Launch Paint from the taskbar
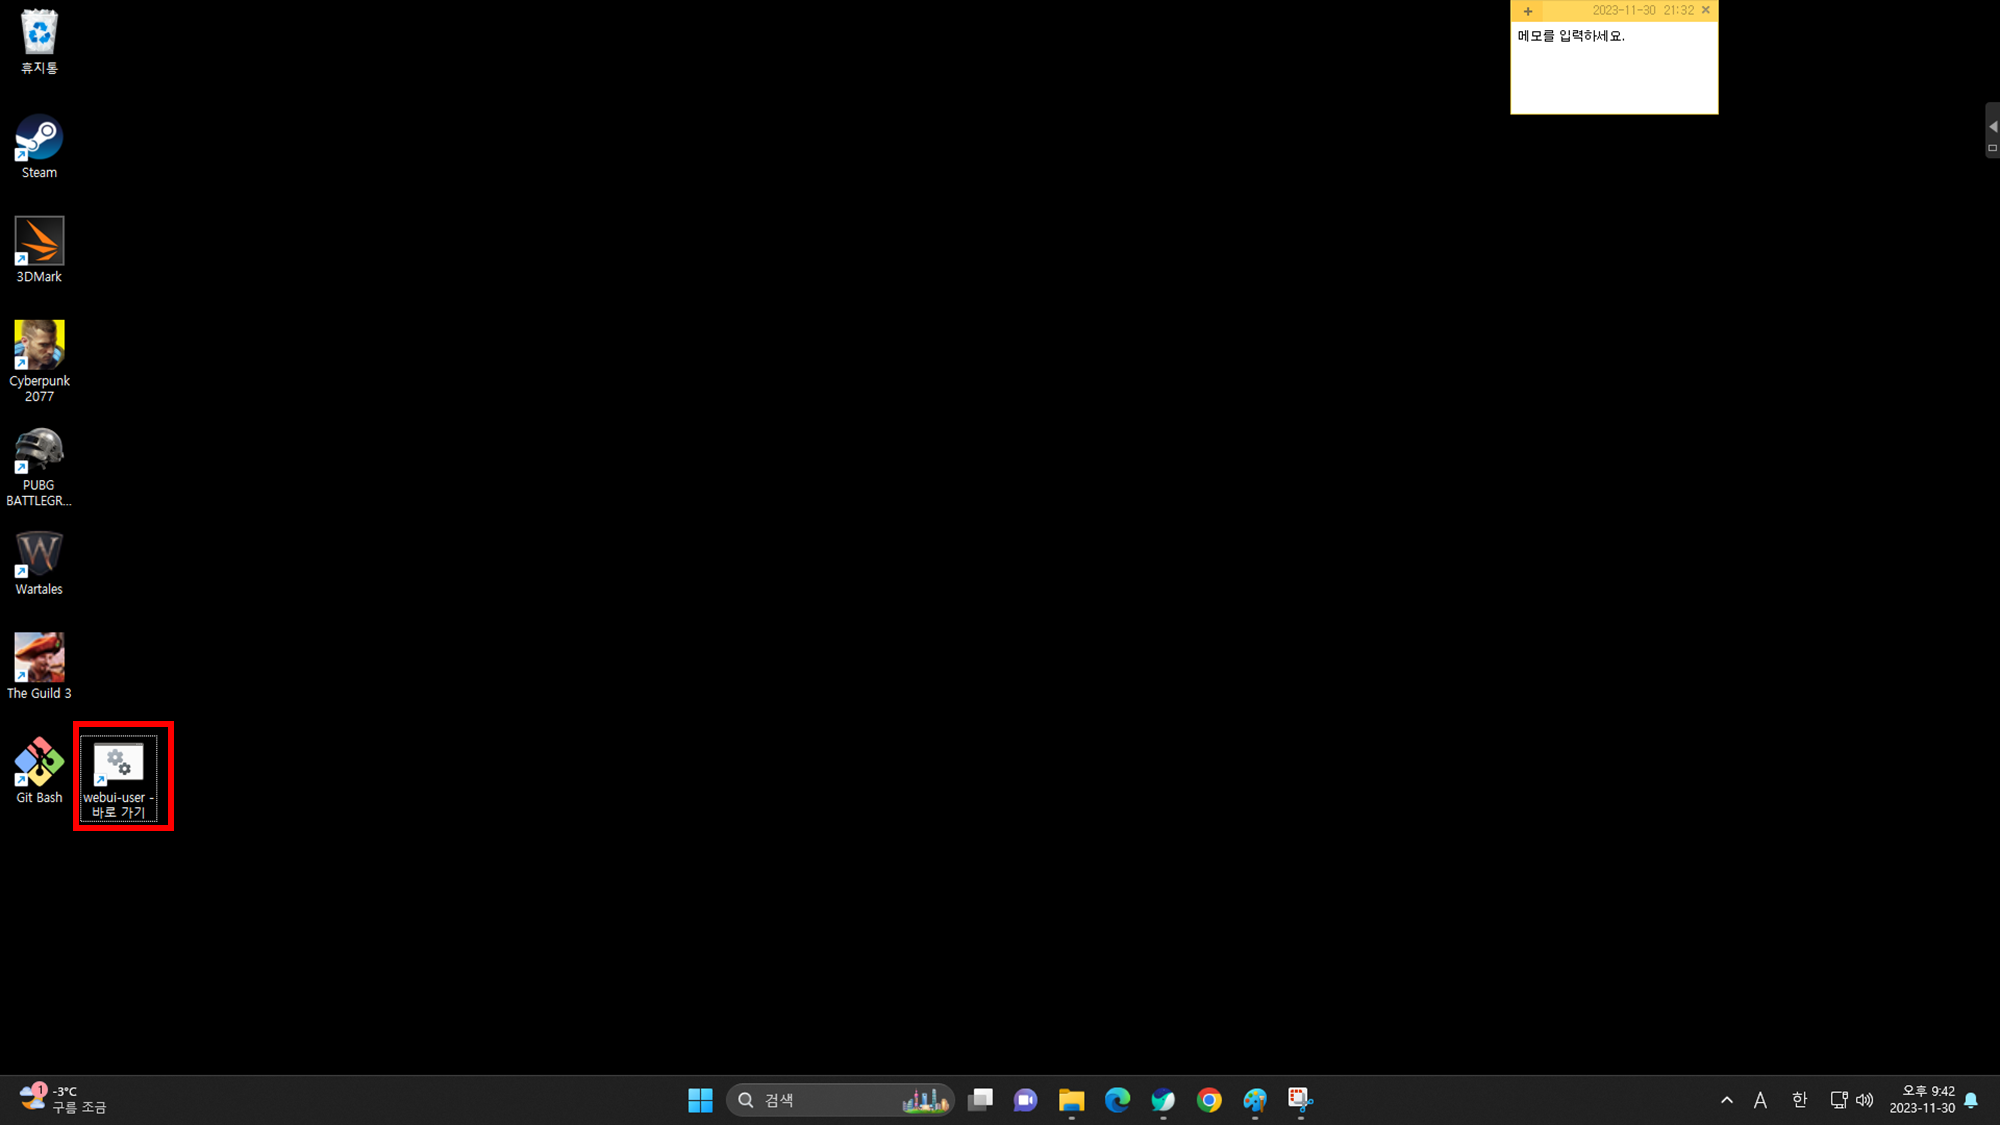Viewport: 2000px width, 1125px height. coord(1255,1100)
